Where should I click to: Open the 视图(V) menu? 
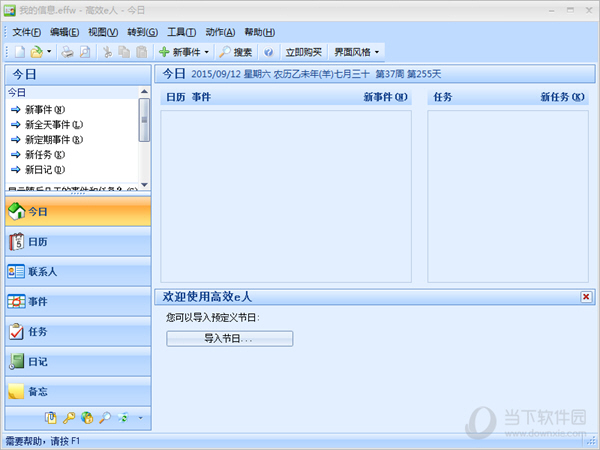[103, 32]
